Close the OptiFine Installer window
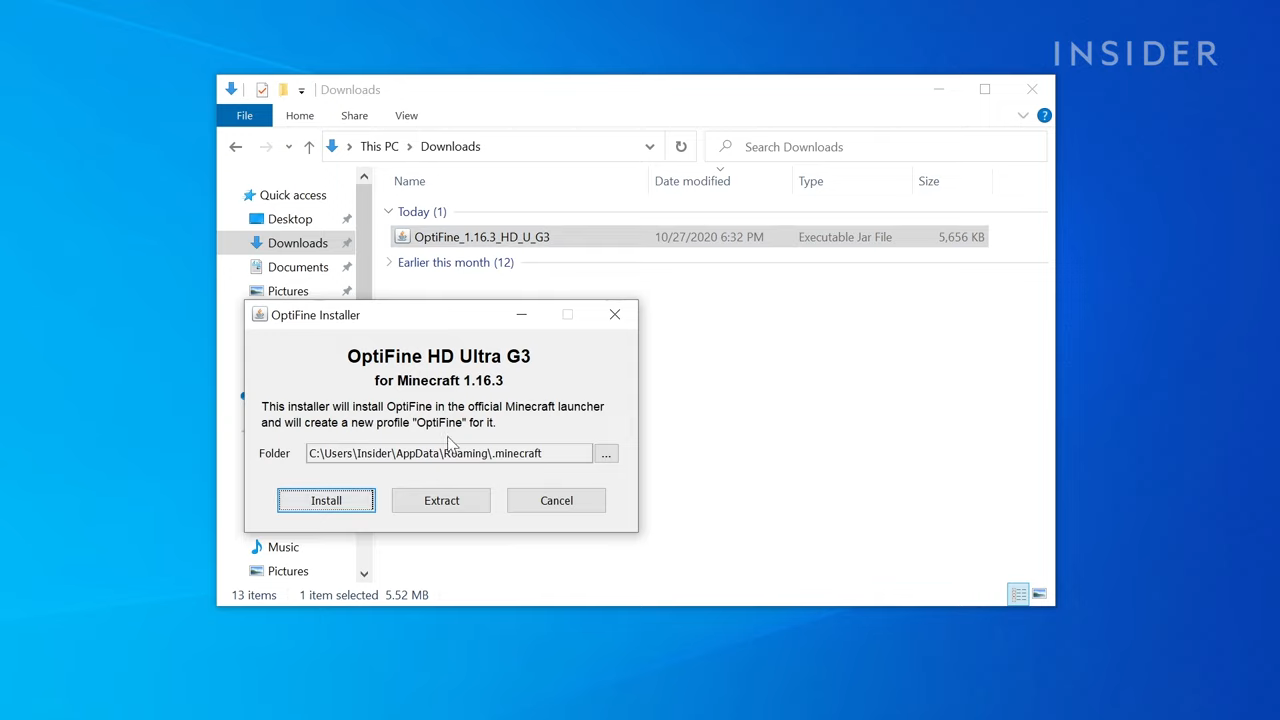The width and height of the screenshot is (1280, 720). point(615,315)
